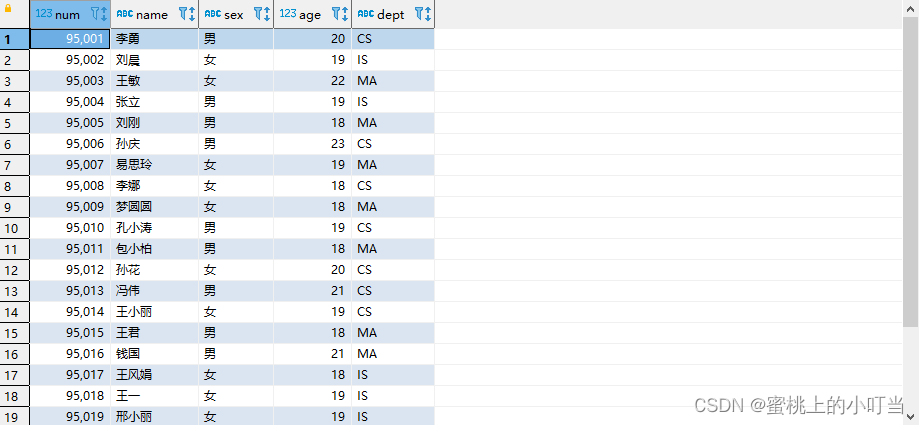Select the num column header label
Image resolution: width=919 pixels, height=425 pixels.
67,15
